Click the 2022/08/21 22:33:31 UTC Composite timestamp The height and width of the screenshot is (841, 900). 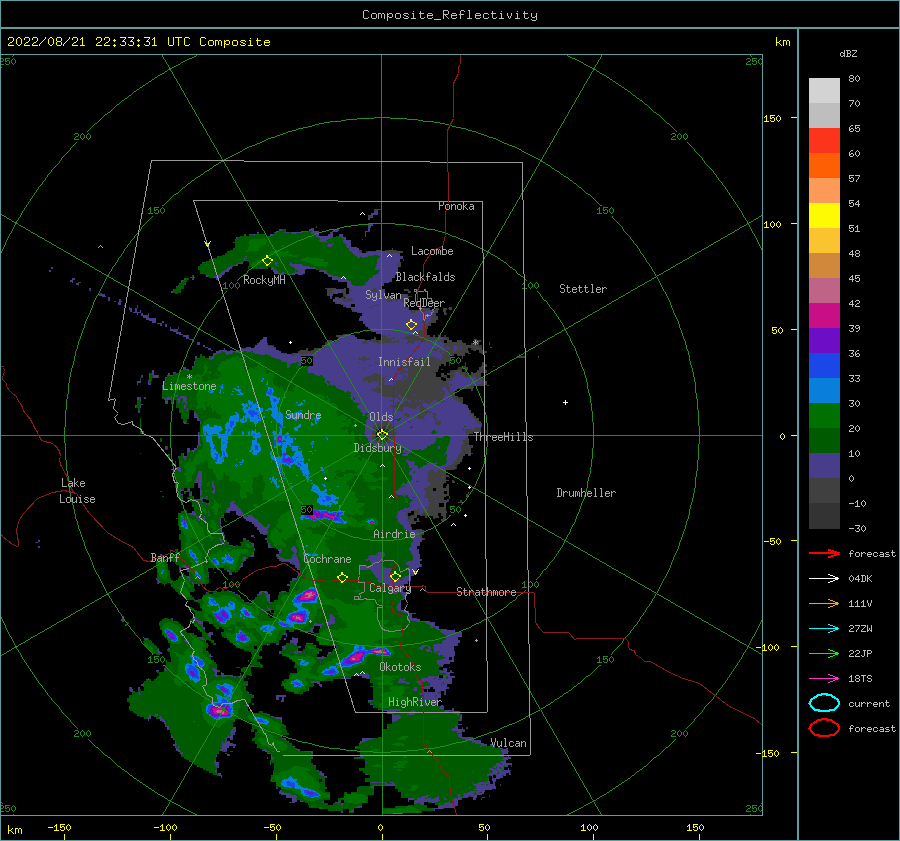(x=138, y=42)
